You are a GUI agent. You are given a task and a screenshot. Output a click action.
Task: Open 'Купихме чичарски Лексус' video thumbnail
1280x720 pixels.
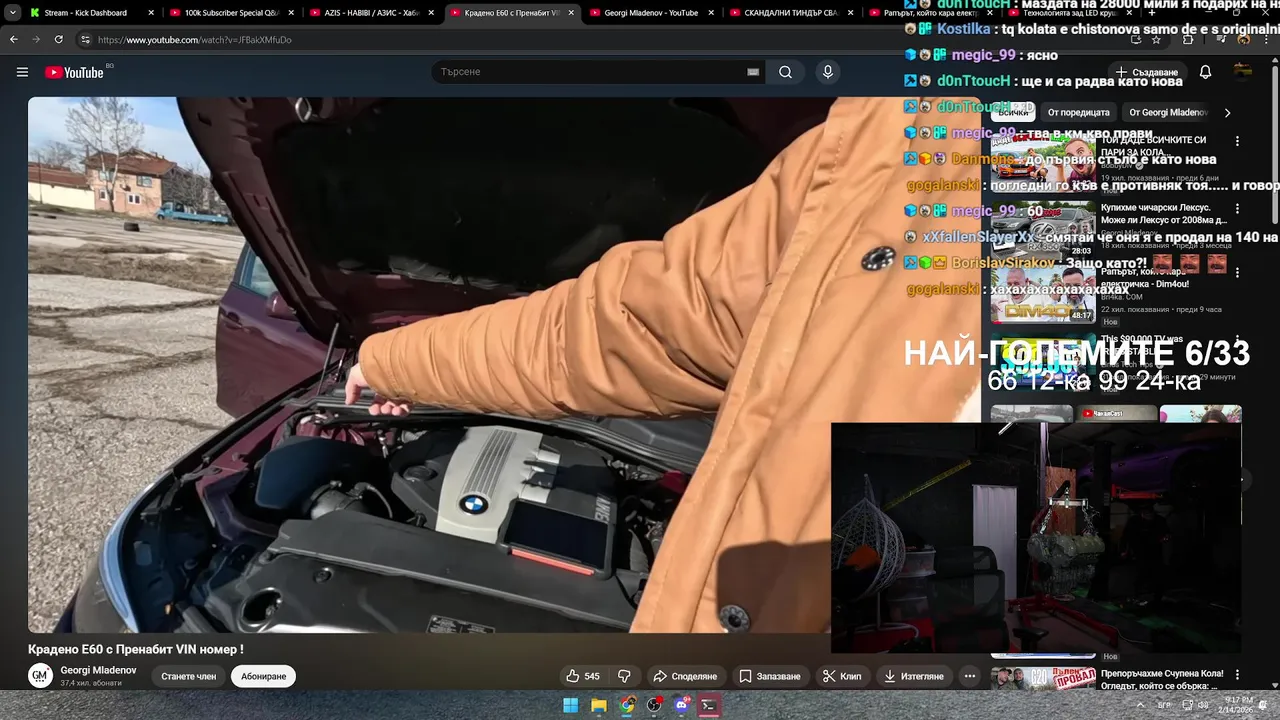(x=1043, y=228)
